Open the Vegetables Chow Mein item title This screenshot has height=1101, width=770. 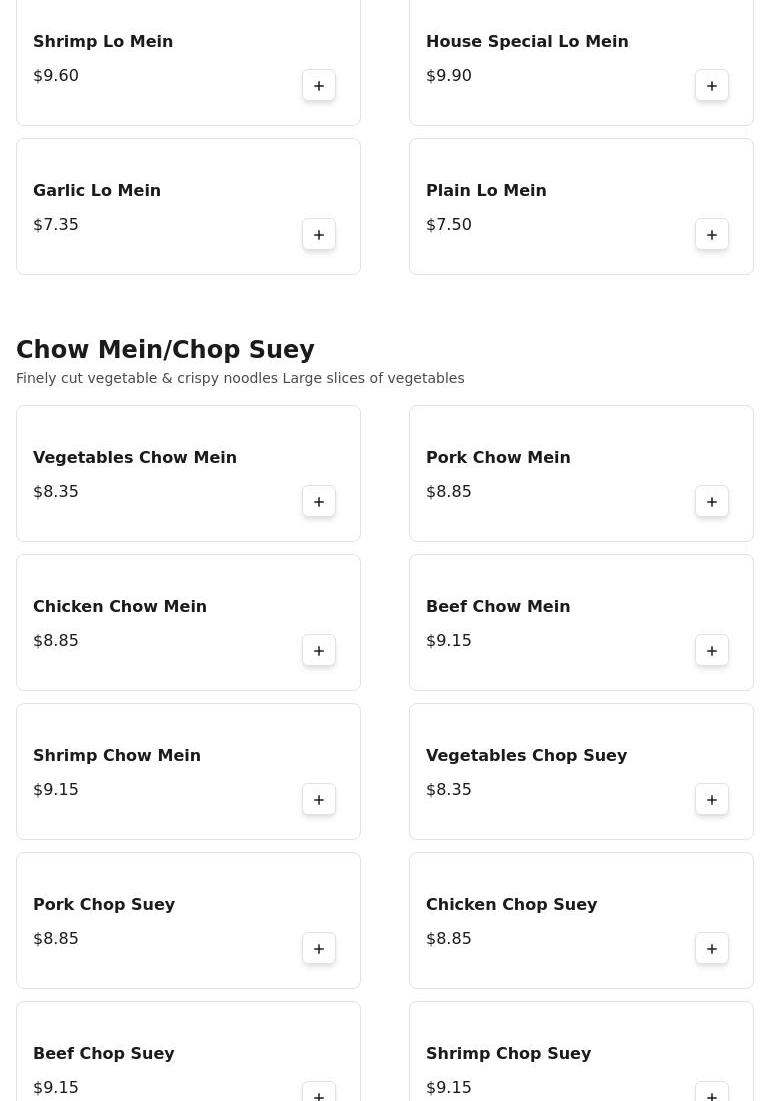click(x=135, y=457)
